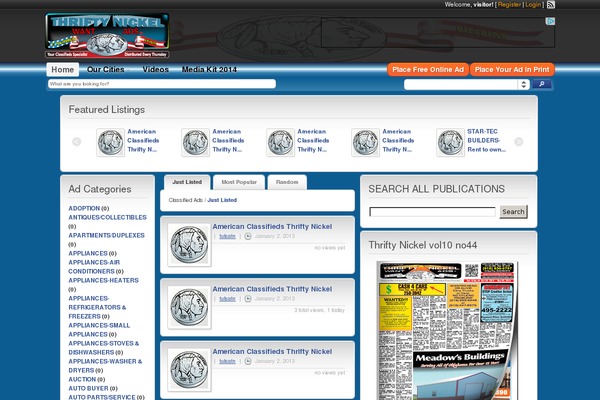
Task: Open the STAR-TEC BUILDERS Rent to own listing
Action: pyautogui.click(x=486, y=140)
